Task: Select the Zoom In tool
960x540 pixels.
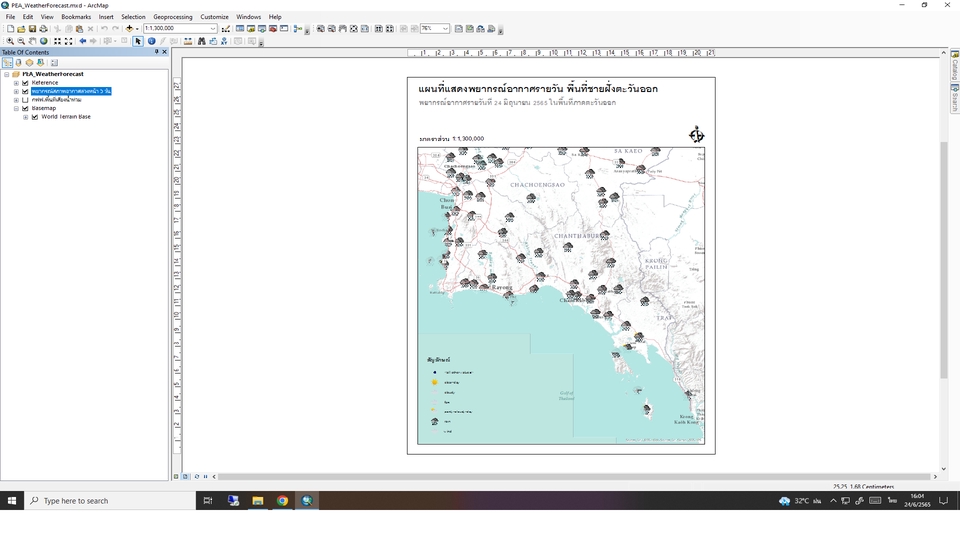Action: tap(10, 41)
